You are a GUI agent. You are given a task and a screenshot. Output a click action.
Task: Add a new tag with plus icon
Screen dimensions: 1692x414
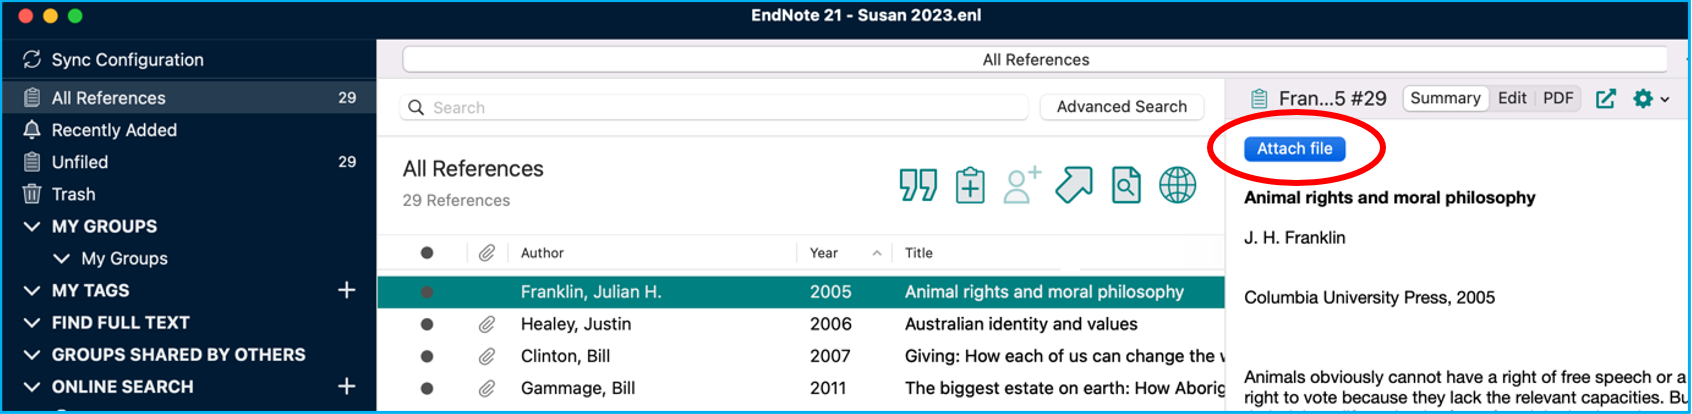347,290
